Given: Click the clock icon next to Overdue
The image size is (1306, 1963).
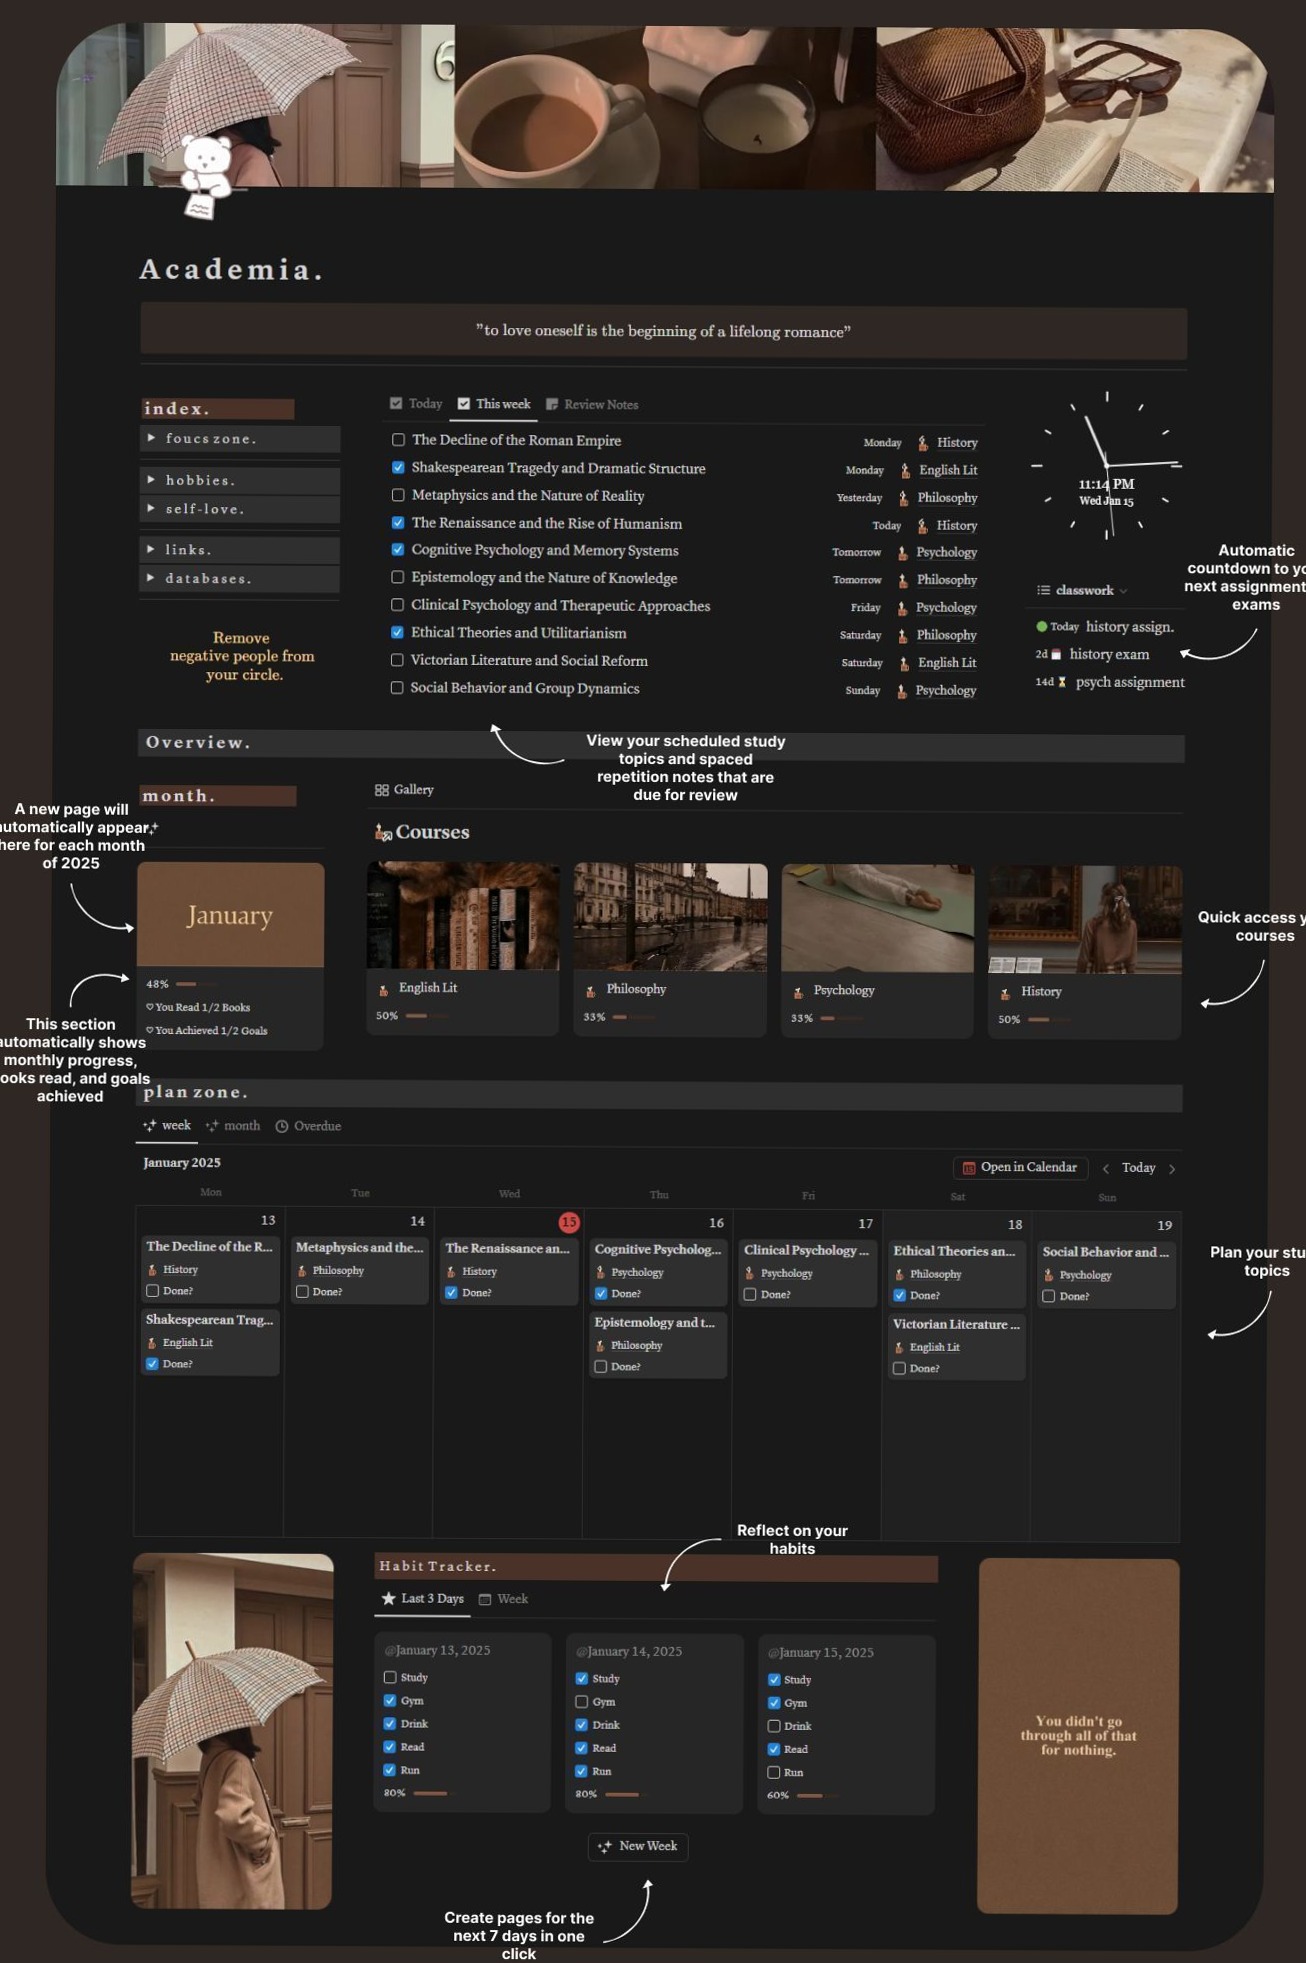Looking at the screenshot, I should click(282, 1127).
